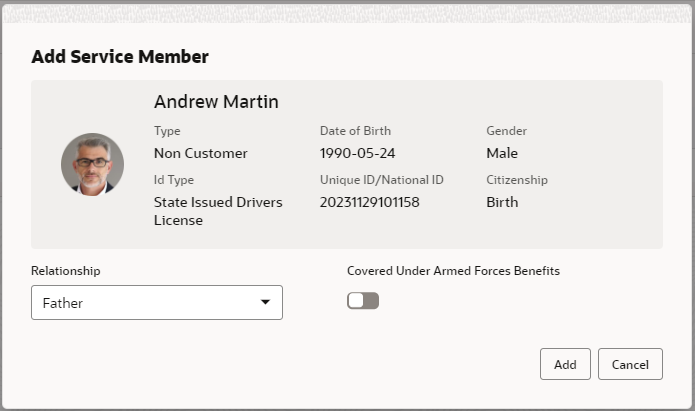This screenshot has width=695, height=411.
Task: Click the "Date of Birth" label
Action: pos(355,131)
